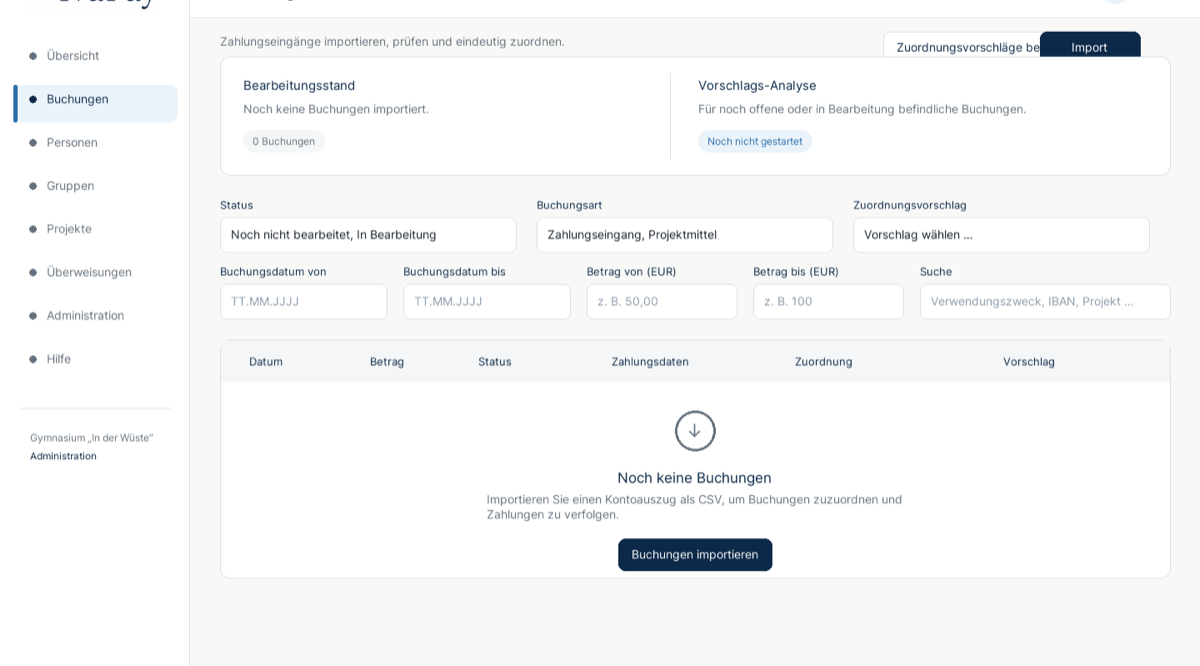This screenshot has height=666, width=1200.
Task: Focus the Buchungsdatum bis date field
Action: coord(487,302)
